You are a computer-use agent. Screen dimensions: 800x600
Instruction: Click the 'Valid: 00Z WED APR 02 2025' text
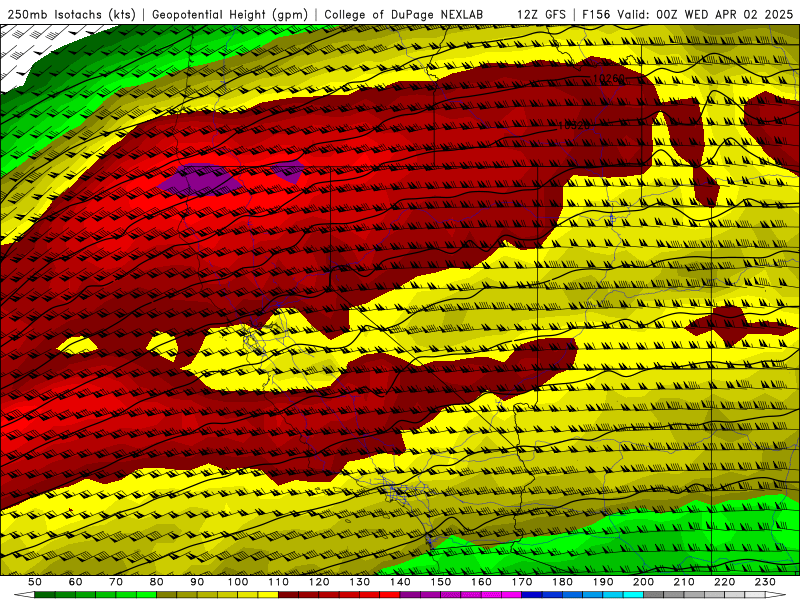click(705, 15)
